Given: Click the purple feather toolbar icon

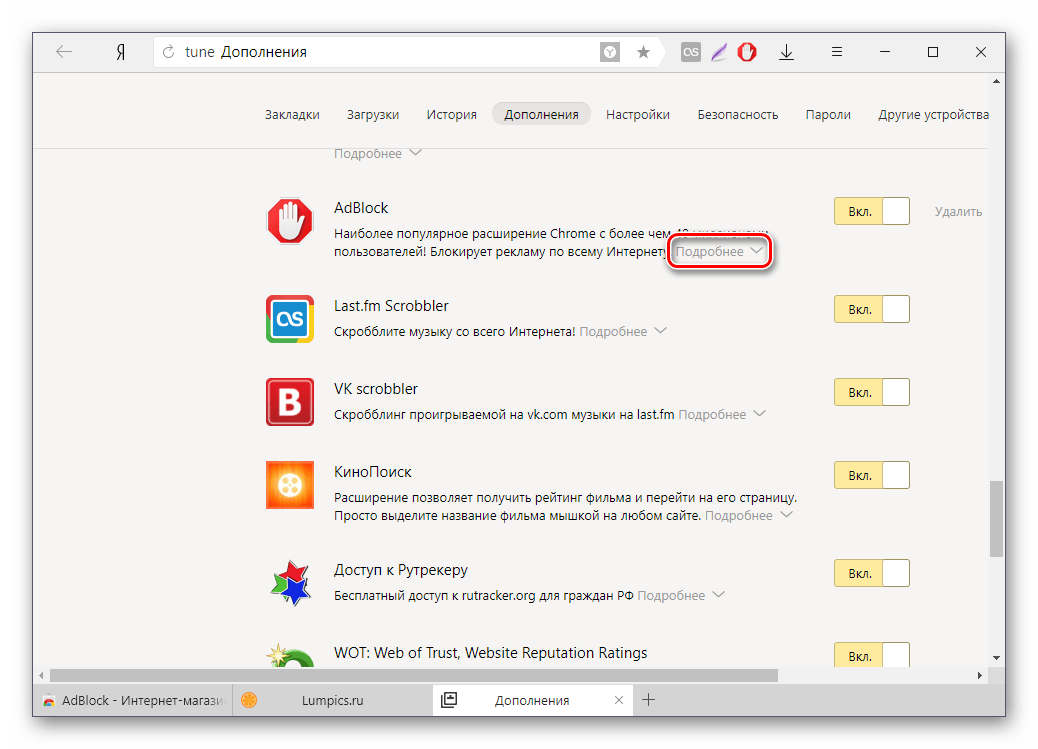Looking at the screenshot, I should pyautogui.click(x=718, y=52).
